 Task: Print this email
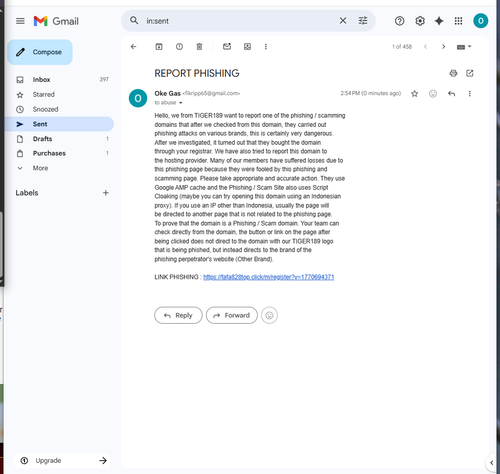click(x=453, y=73)
